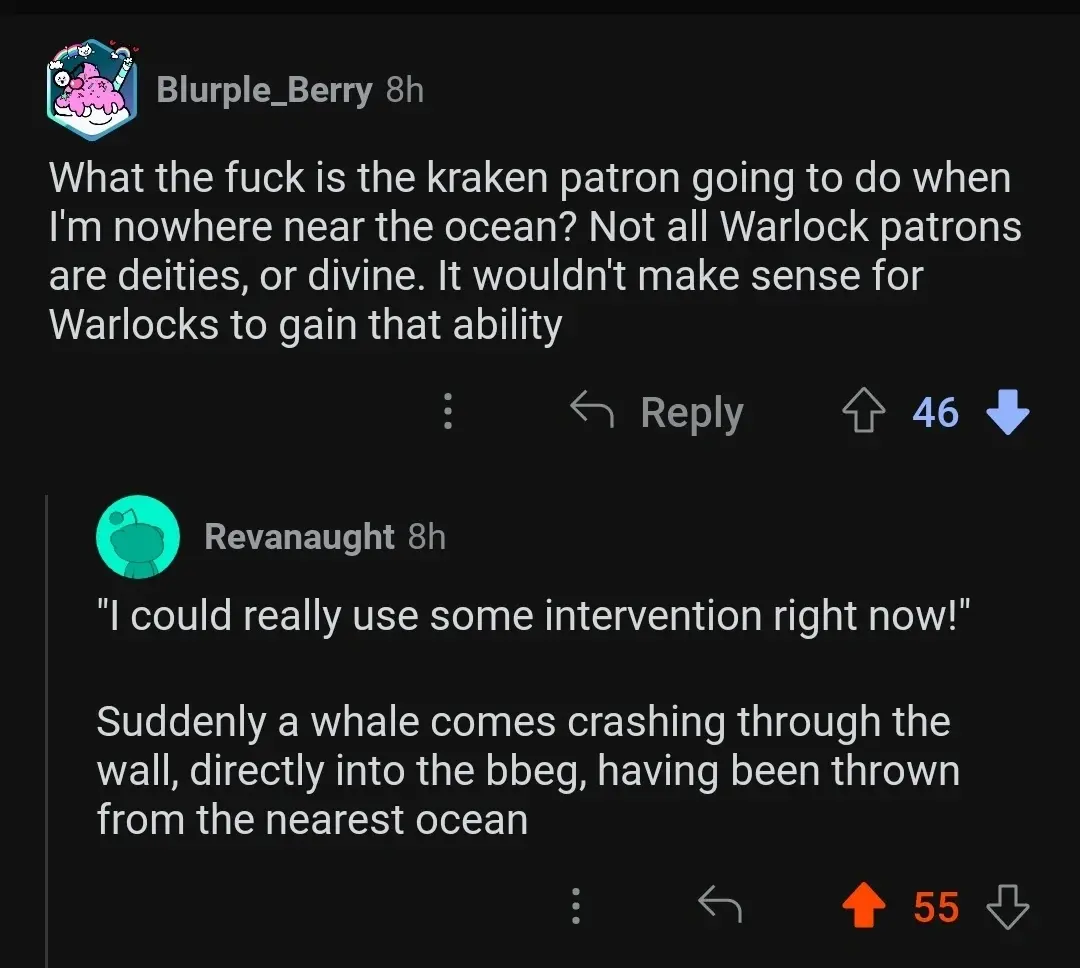
Task: Click the whale crashing paragraph text
Action: pos(527,770)
